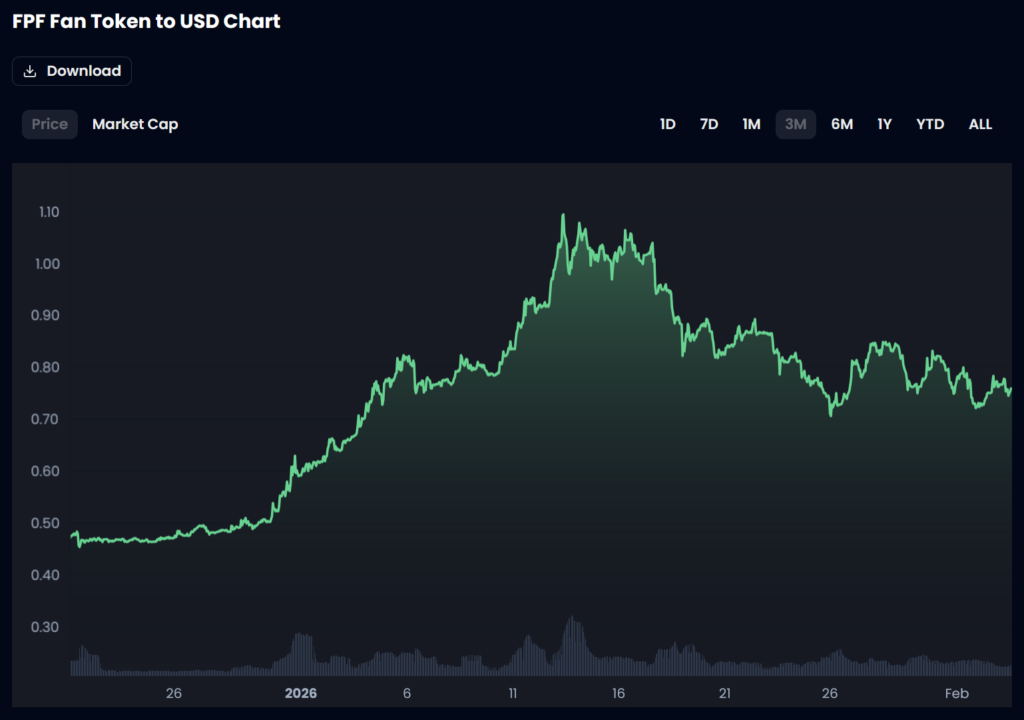Viewport: 1024px width, 720px height.
Task: Click the 2026 label on the date axis
Action: click(x=301, y=693)
